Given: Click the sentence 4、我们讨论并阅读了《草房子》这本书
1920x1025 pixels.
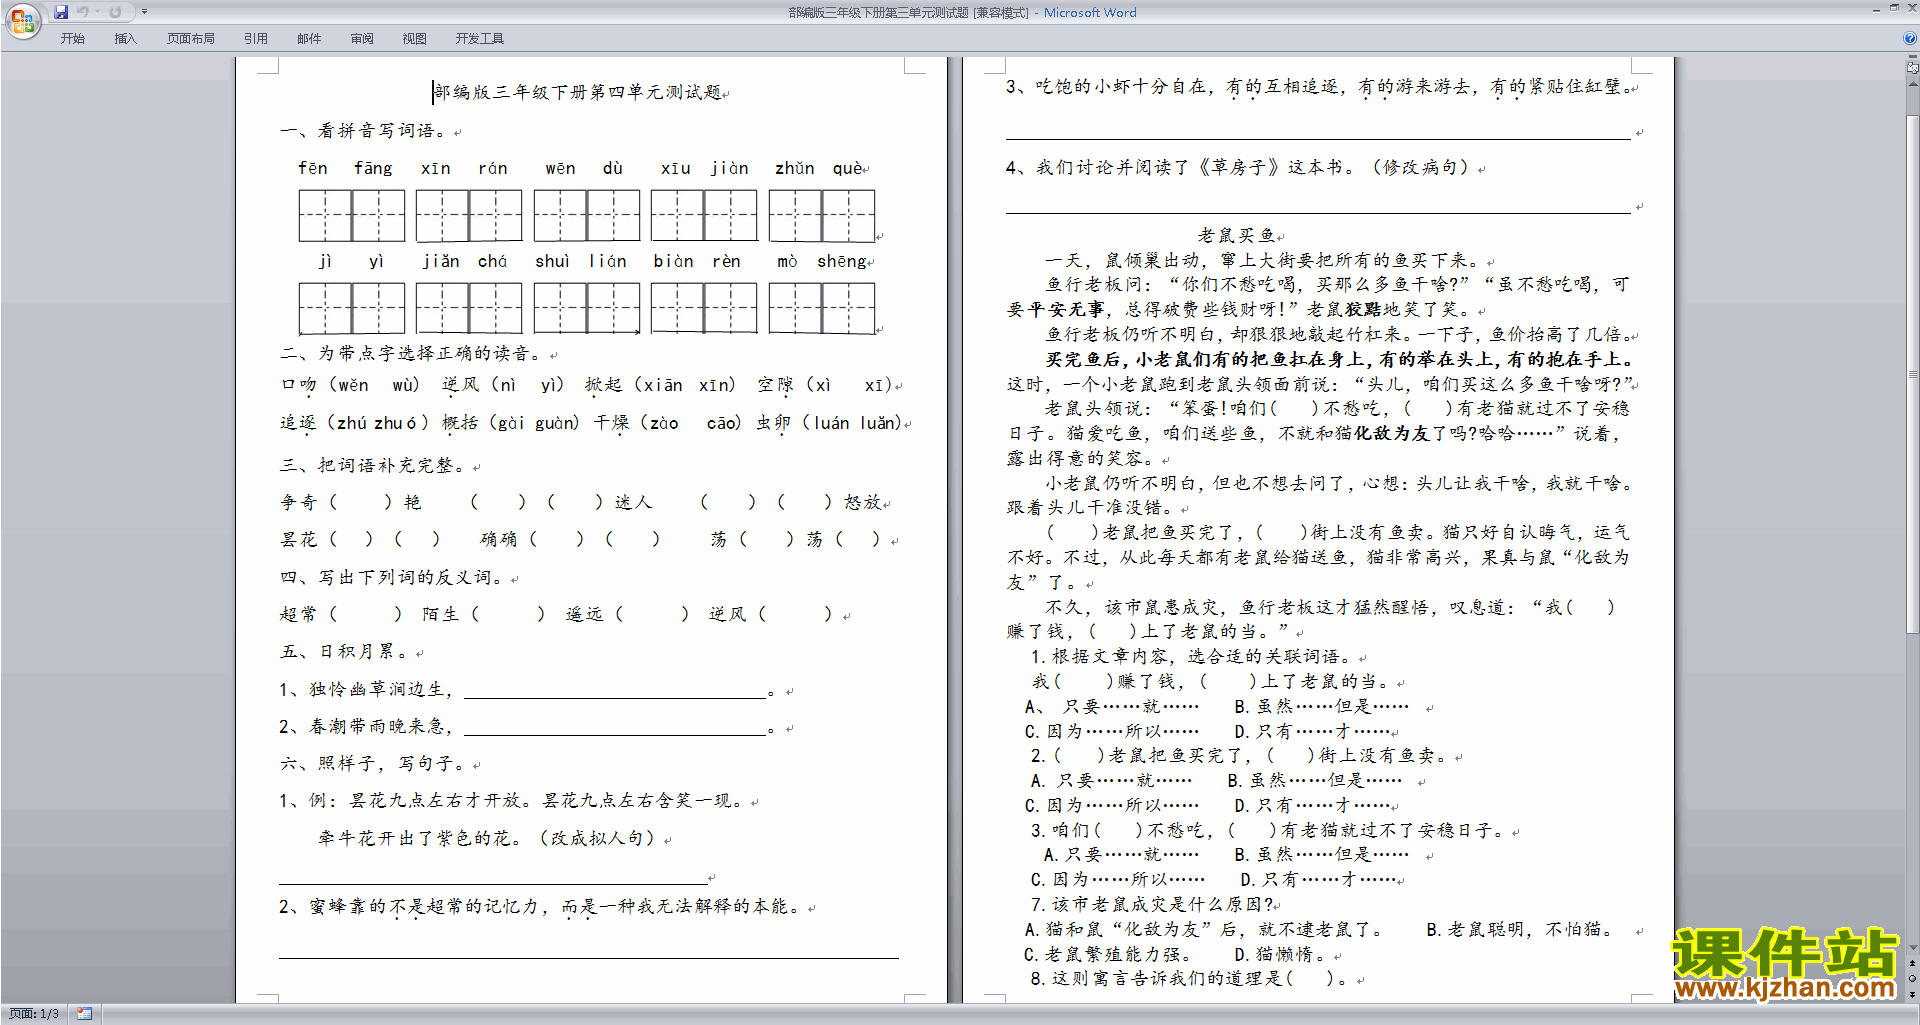Looking at the screenshot, I should [x=1181, y=168].
